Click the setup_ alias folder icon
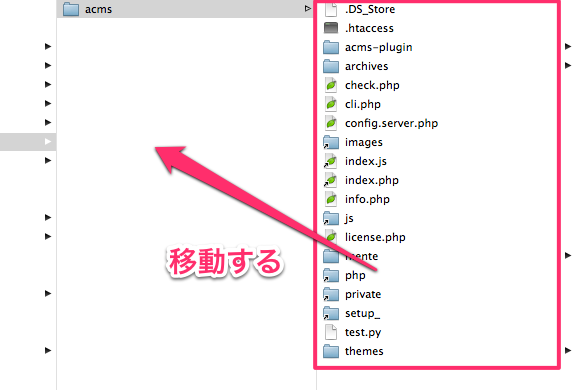574x390 pixels. [331, 313]
